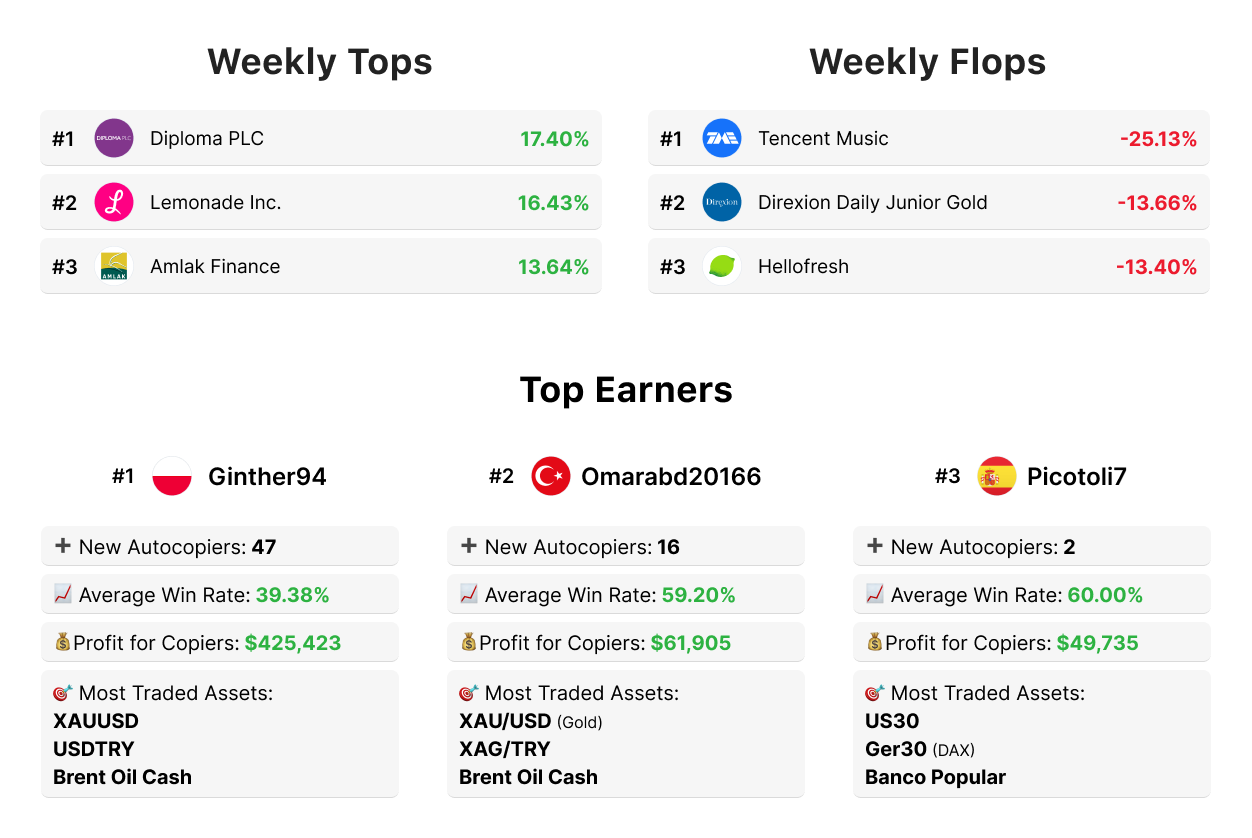Open the Omarabd20166 trader profile name
The height and width of the screenshot is (838, 1252).
pyautogui.click(x=671, y=477)
